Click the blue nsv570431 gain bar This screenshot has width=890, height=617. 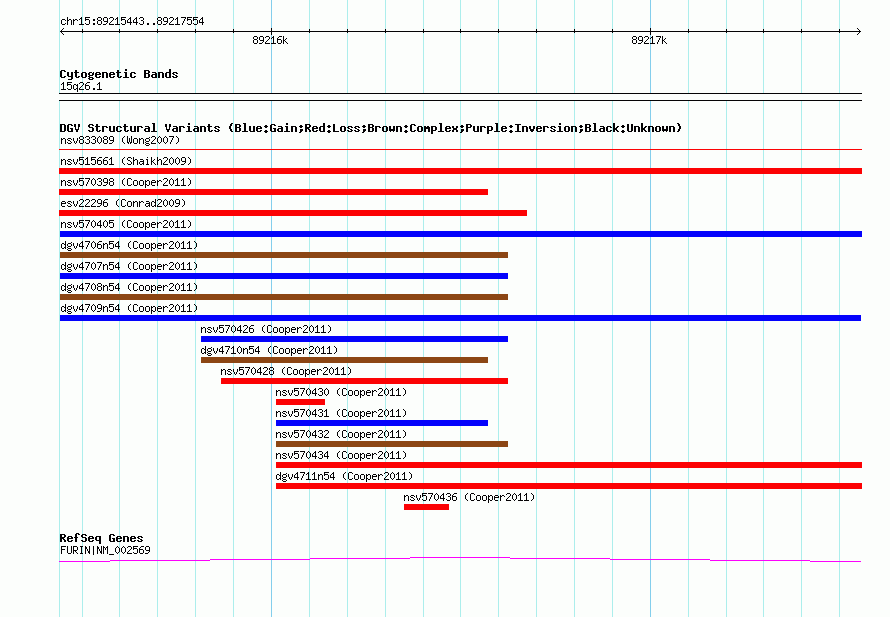click(381, 423)
